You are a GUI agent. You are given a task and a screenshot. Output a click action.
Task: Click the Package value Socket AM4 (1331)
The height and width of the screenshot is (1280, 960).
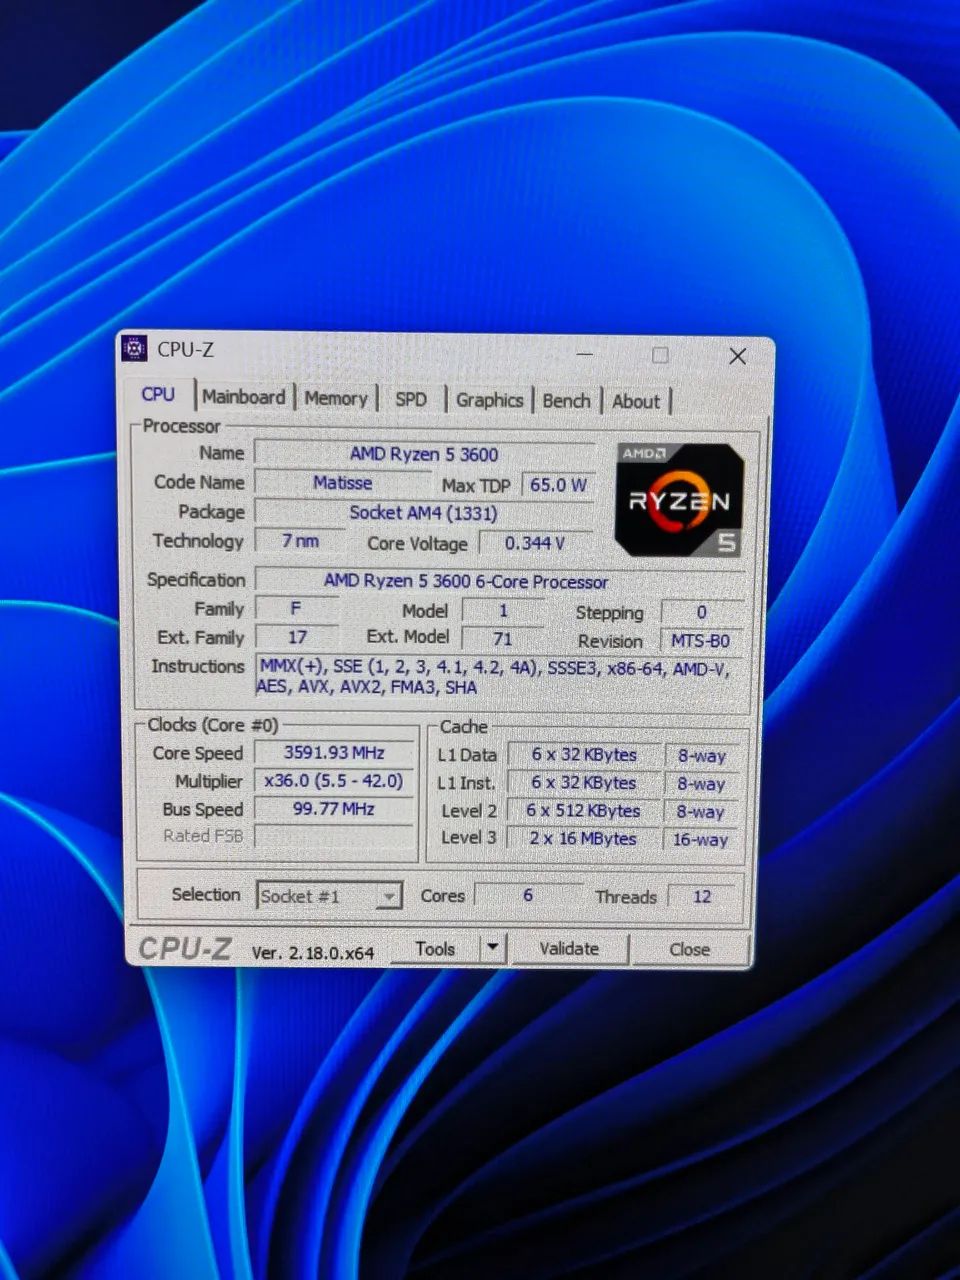tap(423, 513)
